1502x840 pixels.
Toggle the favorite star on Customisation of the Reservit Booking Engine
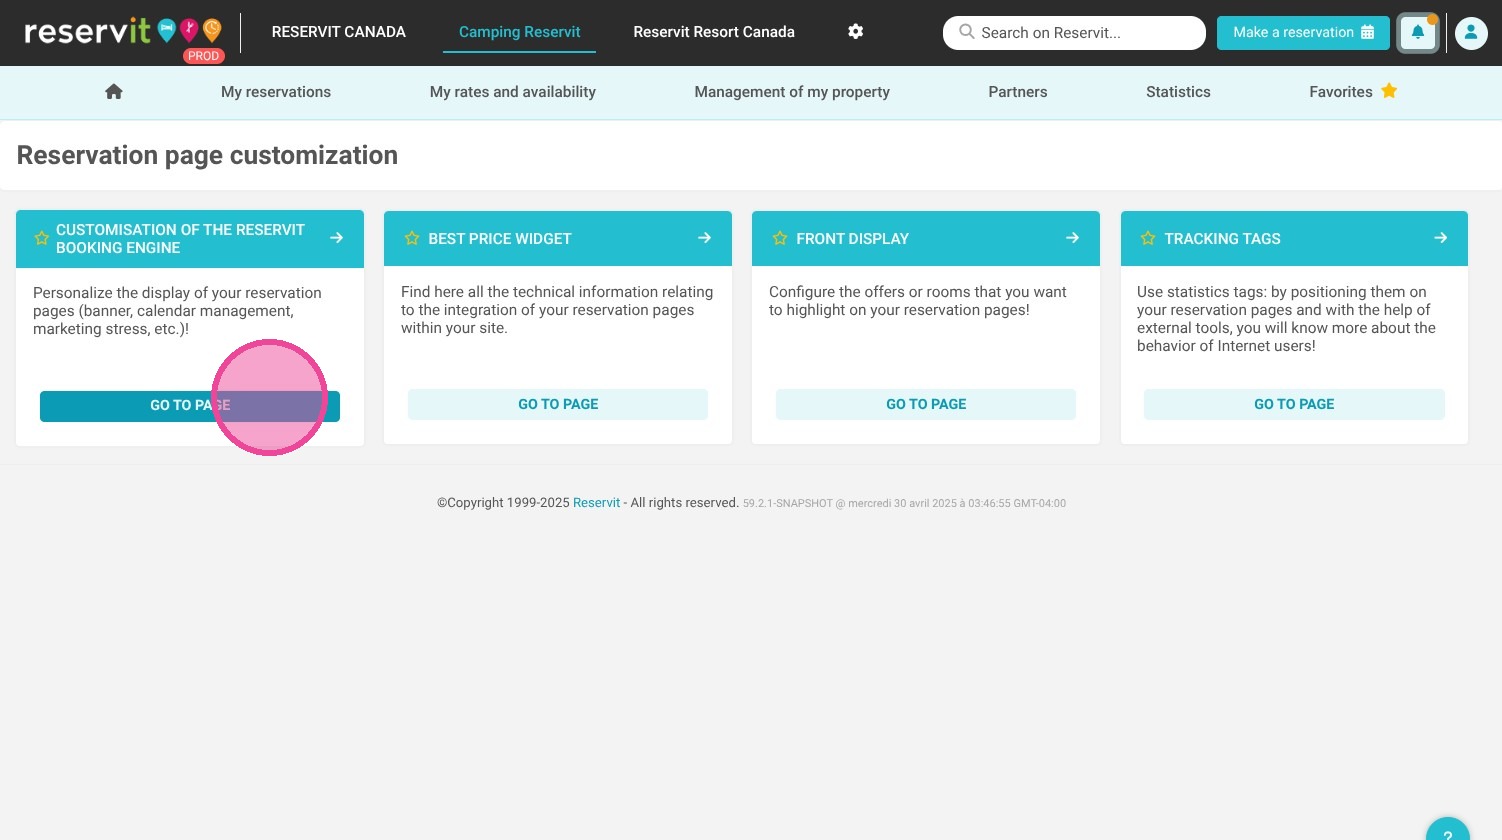pyautogui.click(x=42, y=239)
